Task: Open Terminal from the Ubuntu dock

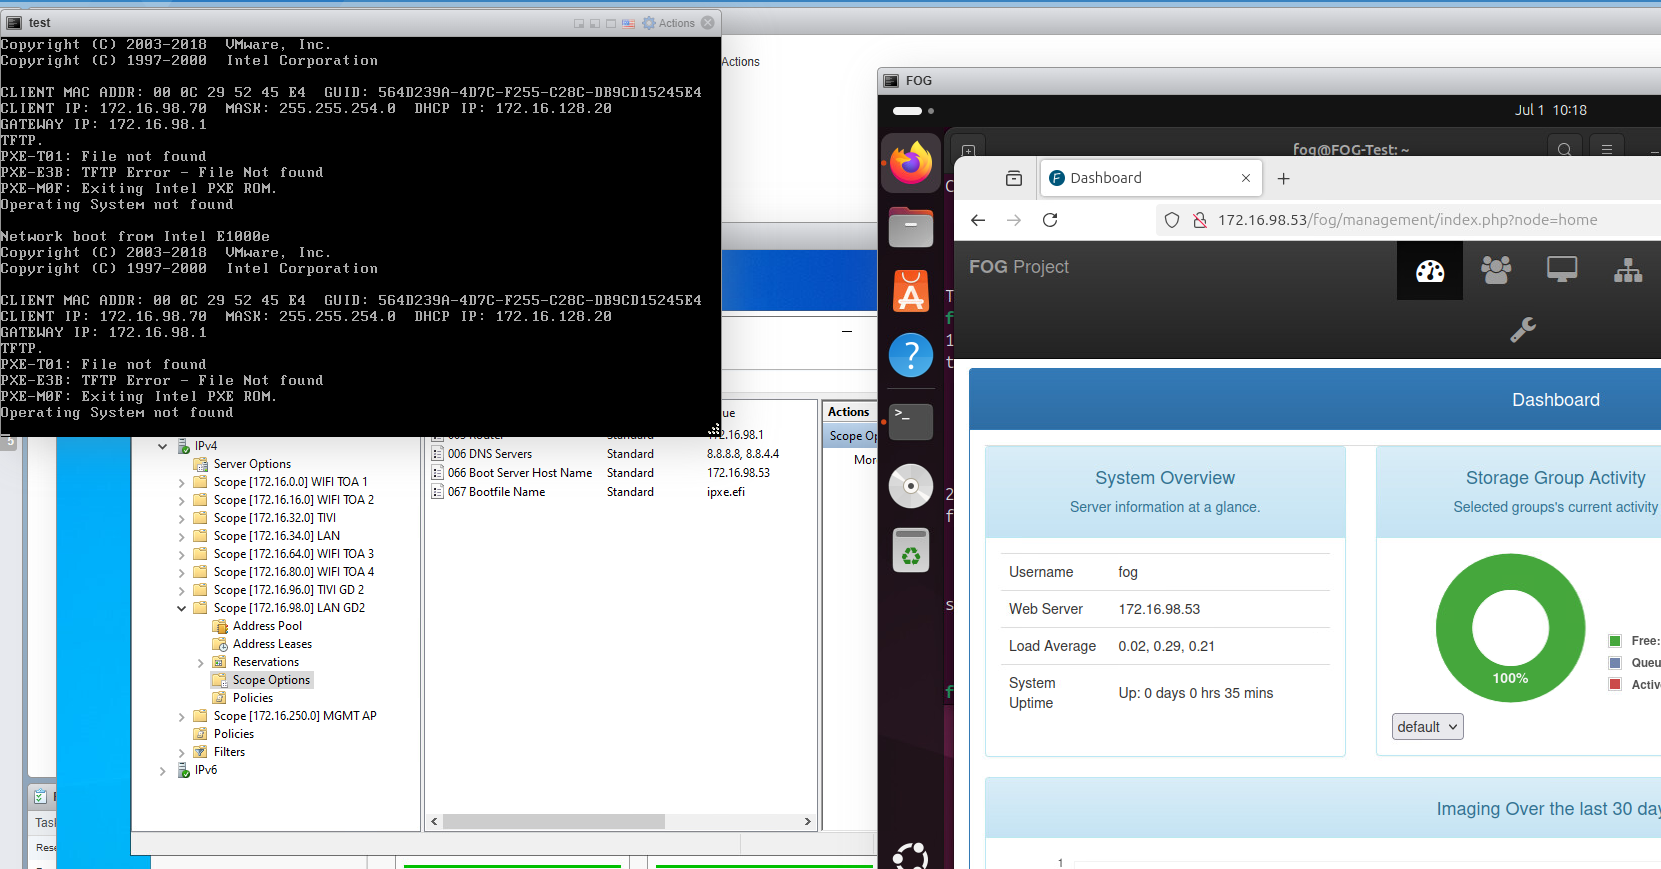Action: click(x=910, y=421)
